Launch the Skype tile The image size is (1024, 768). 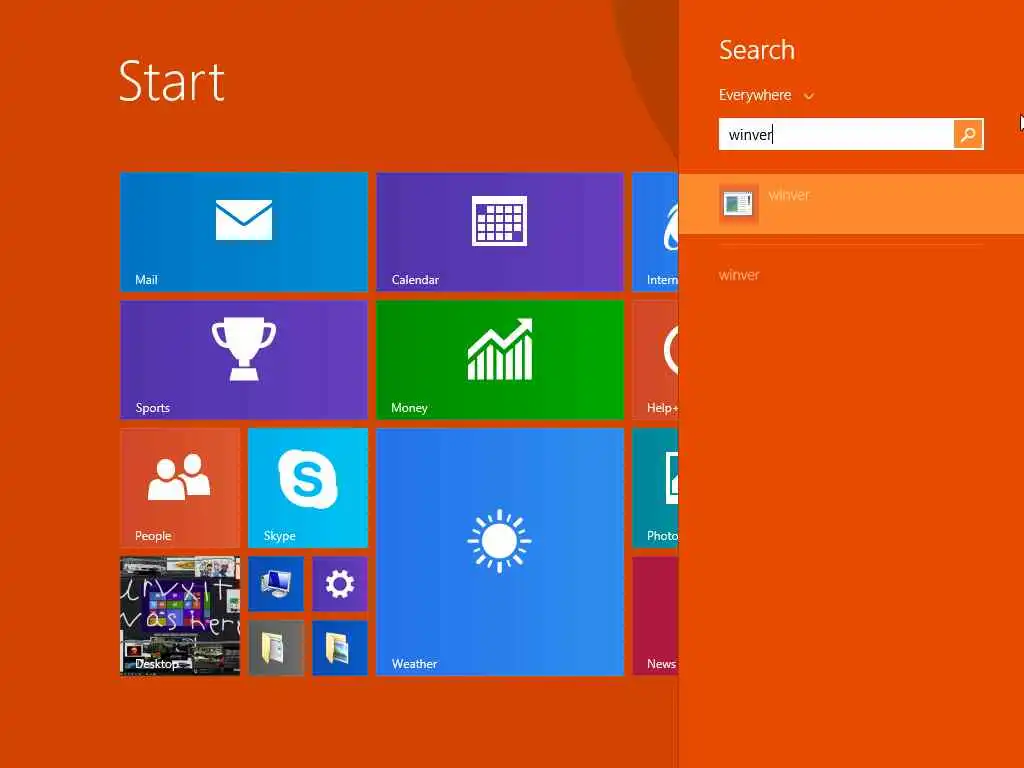308,487
